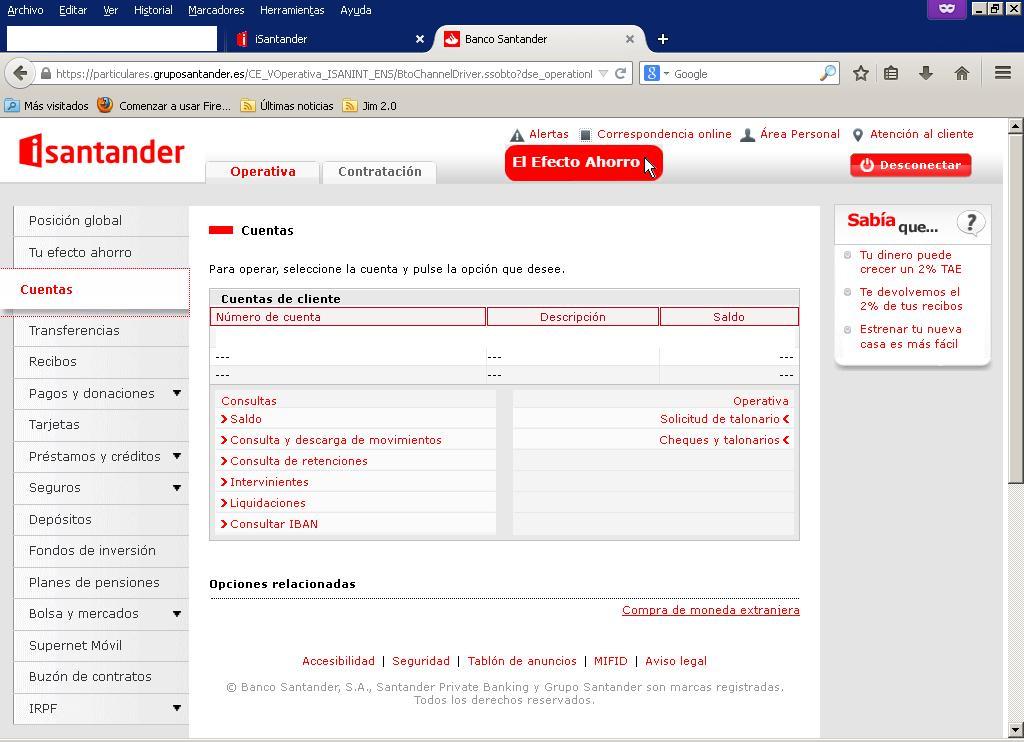Screen dimensions: 1024x742
Task: Open the downloads arrow icon
Action: click(x=925, y=73)
